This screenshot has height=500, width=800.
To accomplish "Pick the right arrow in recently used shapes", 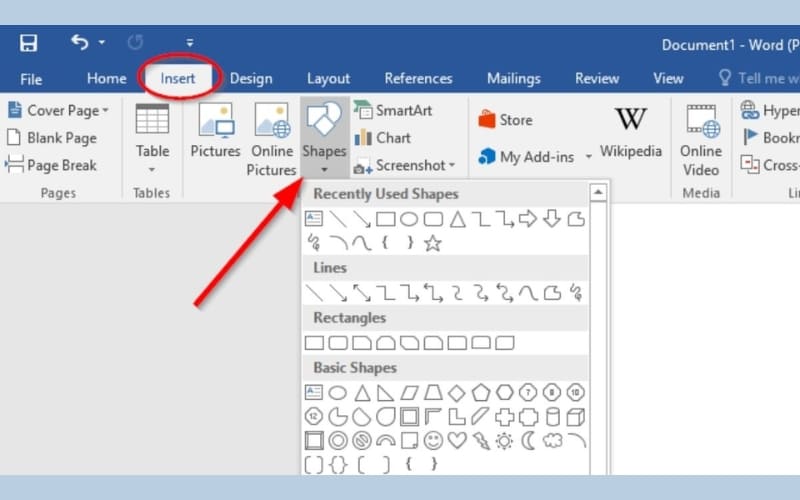I will tap(528, 219).
